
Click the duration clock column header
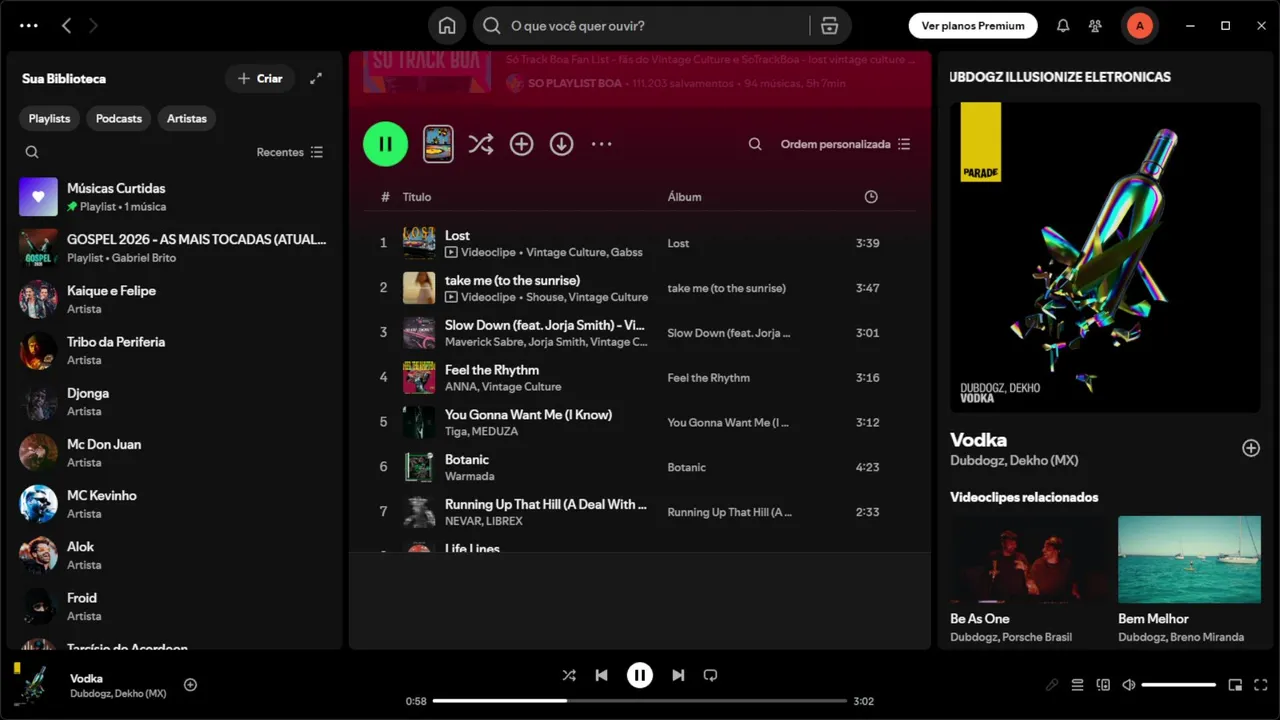click(x=871, y=197)
